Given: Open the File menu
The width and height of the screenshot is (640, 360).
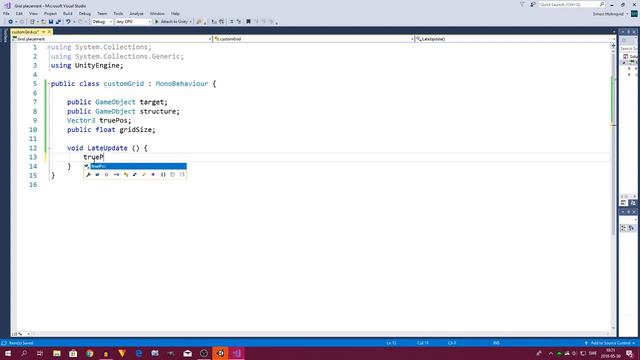Looking at the screenshot, I should pyautogui.click(x=6, y=13).
